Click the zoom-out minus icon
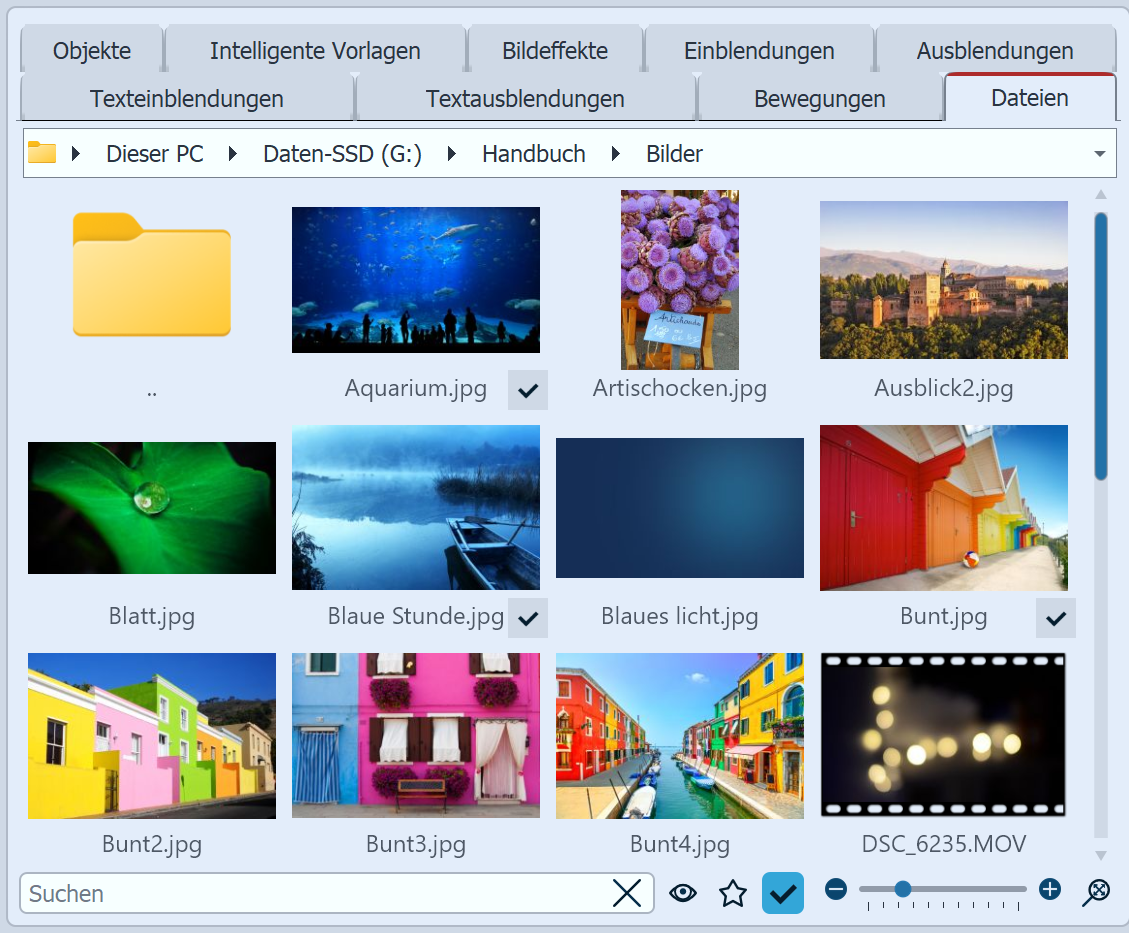 pos(835,889)
